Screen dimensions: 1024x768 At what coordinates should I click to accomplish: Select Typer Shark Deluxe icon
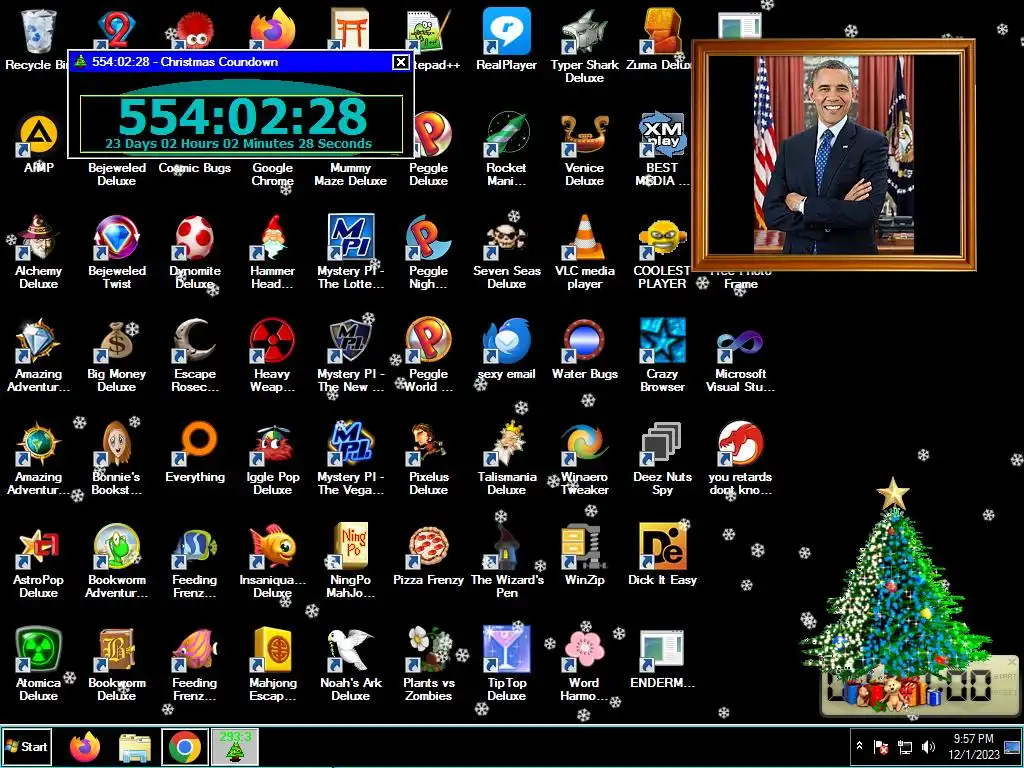[584, 31]
